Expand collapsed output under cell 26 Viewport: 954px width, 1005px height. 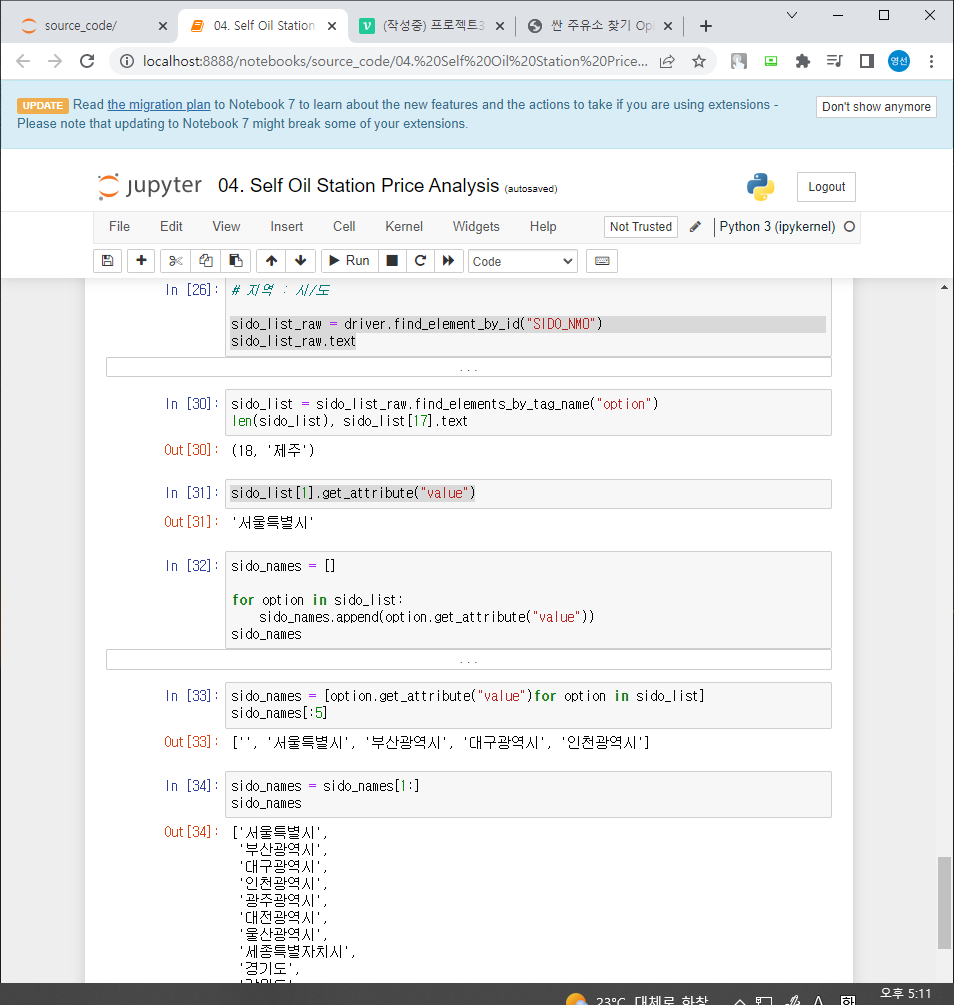[469, 368]
